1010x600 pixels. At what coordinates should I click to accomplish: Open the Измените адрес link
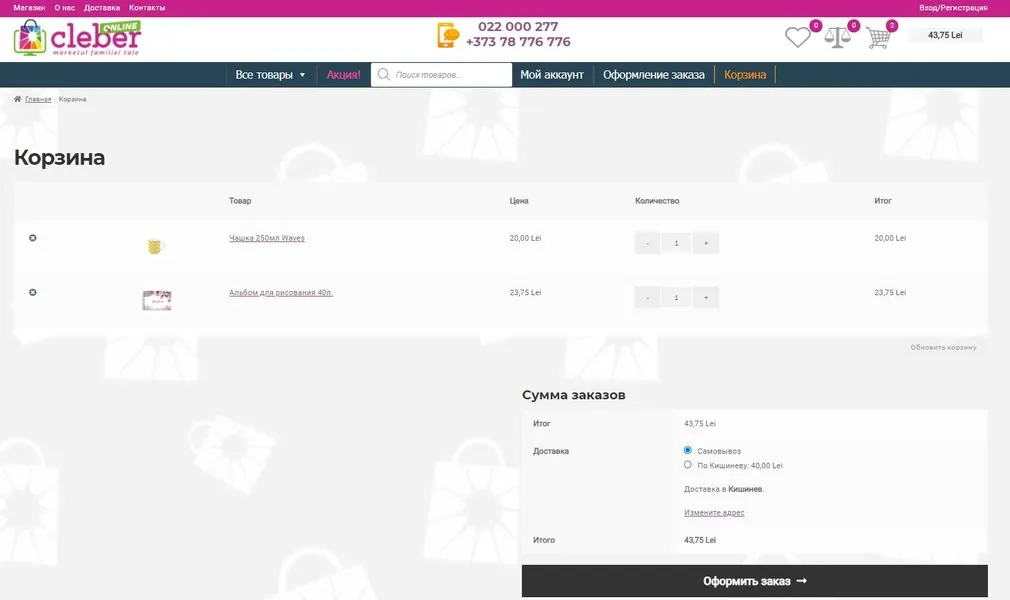click(714, 512)
